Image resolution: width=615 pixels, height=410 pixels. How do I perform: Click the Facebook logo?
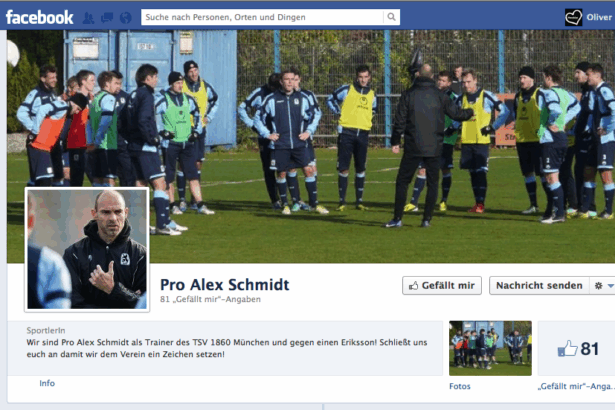39,17
